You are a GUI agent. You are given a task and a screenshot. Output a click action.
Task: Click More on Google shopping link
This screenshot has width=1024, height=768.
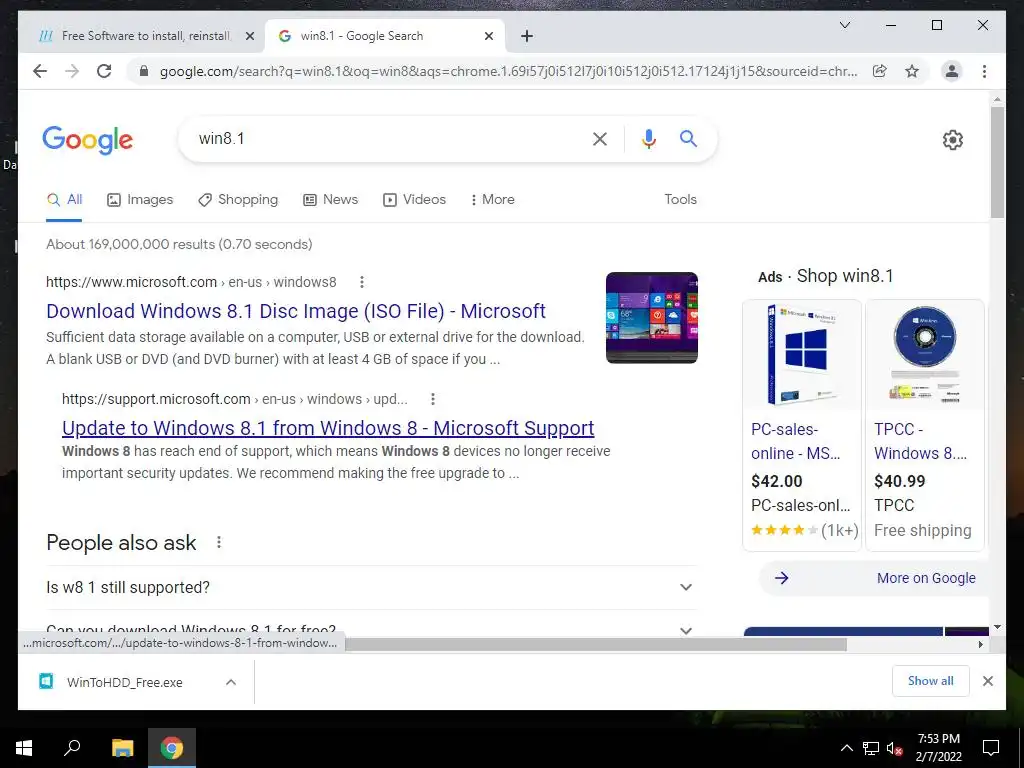875,579
